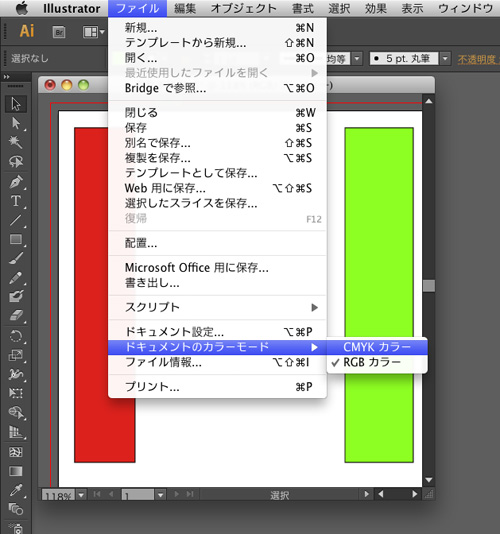Click vertical scrollbar down arrow
The height and width of the screenshot is (534, 500).
[429, 480]
